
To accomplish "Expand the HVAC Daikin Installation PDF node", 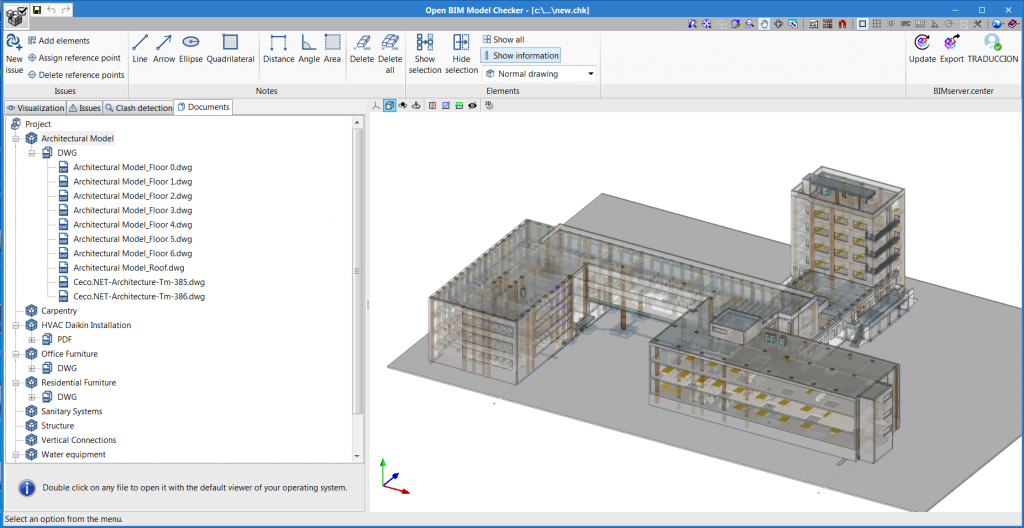I will (32, 340).
